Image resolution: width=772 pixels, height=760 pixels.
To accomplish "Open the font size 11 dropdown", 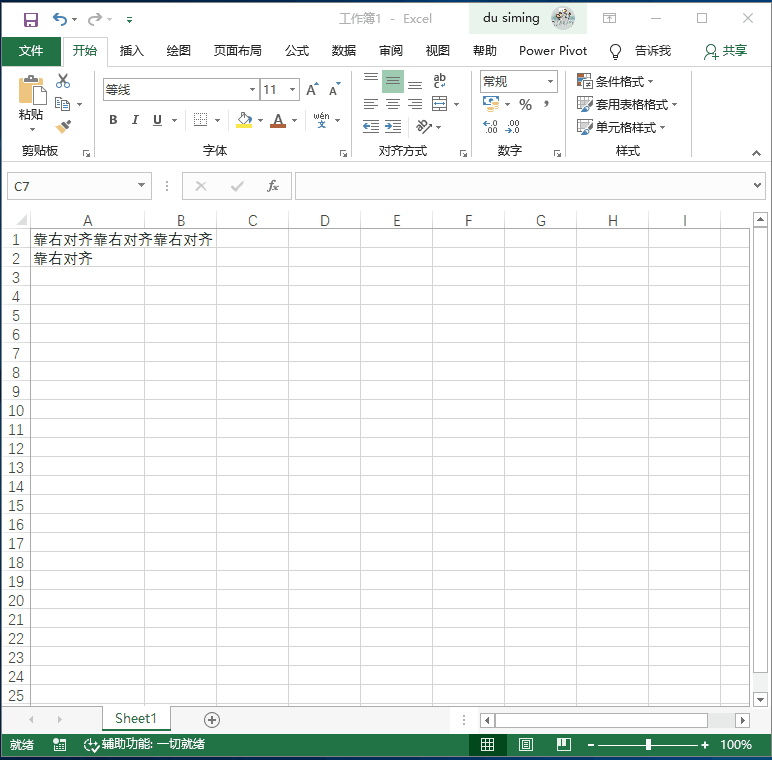I will [292, 90].
